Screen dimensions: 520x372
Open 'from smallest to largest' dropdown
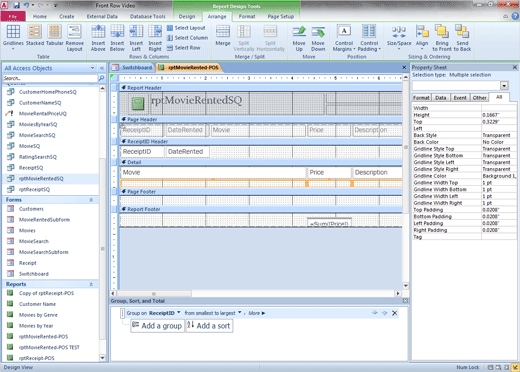tap(239, 313)
